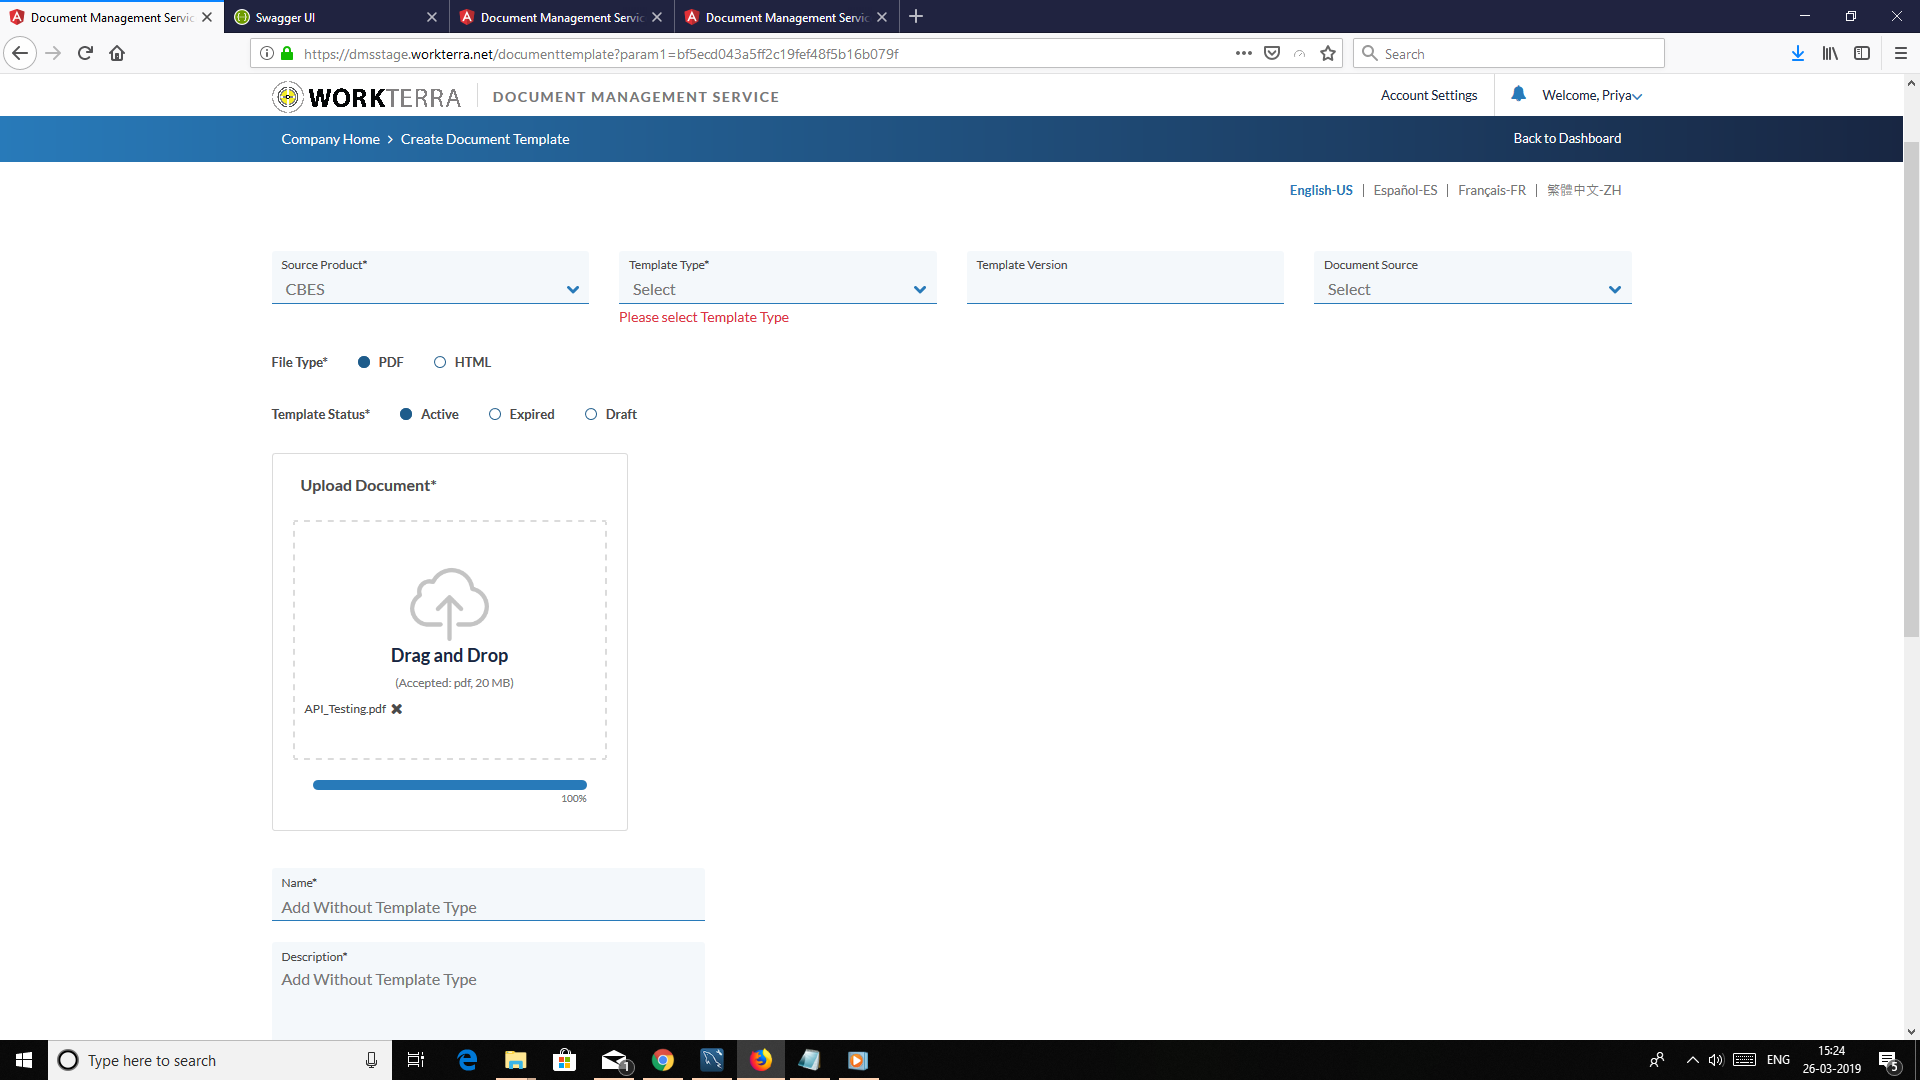Image resolution: width=1920 pixels, height=1080 pixels.
Task: Bookmark this page with the star icon
Action: click(x=1328, y=54)
